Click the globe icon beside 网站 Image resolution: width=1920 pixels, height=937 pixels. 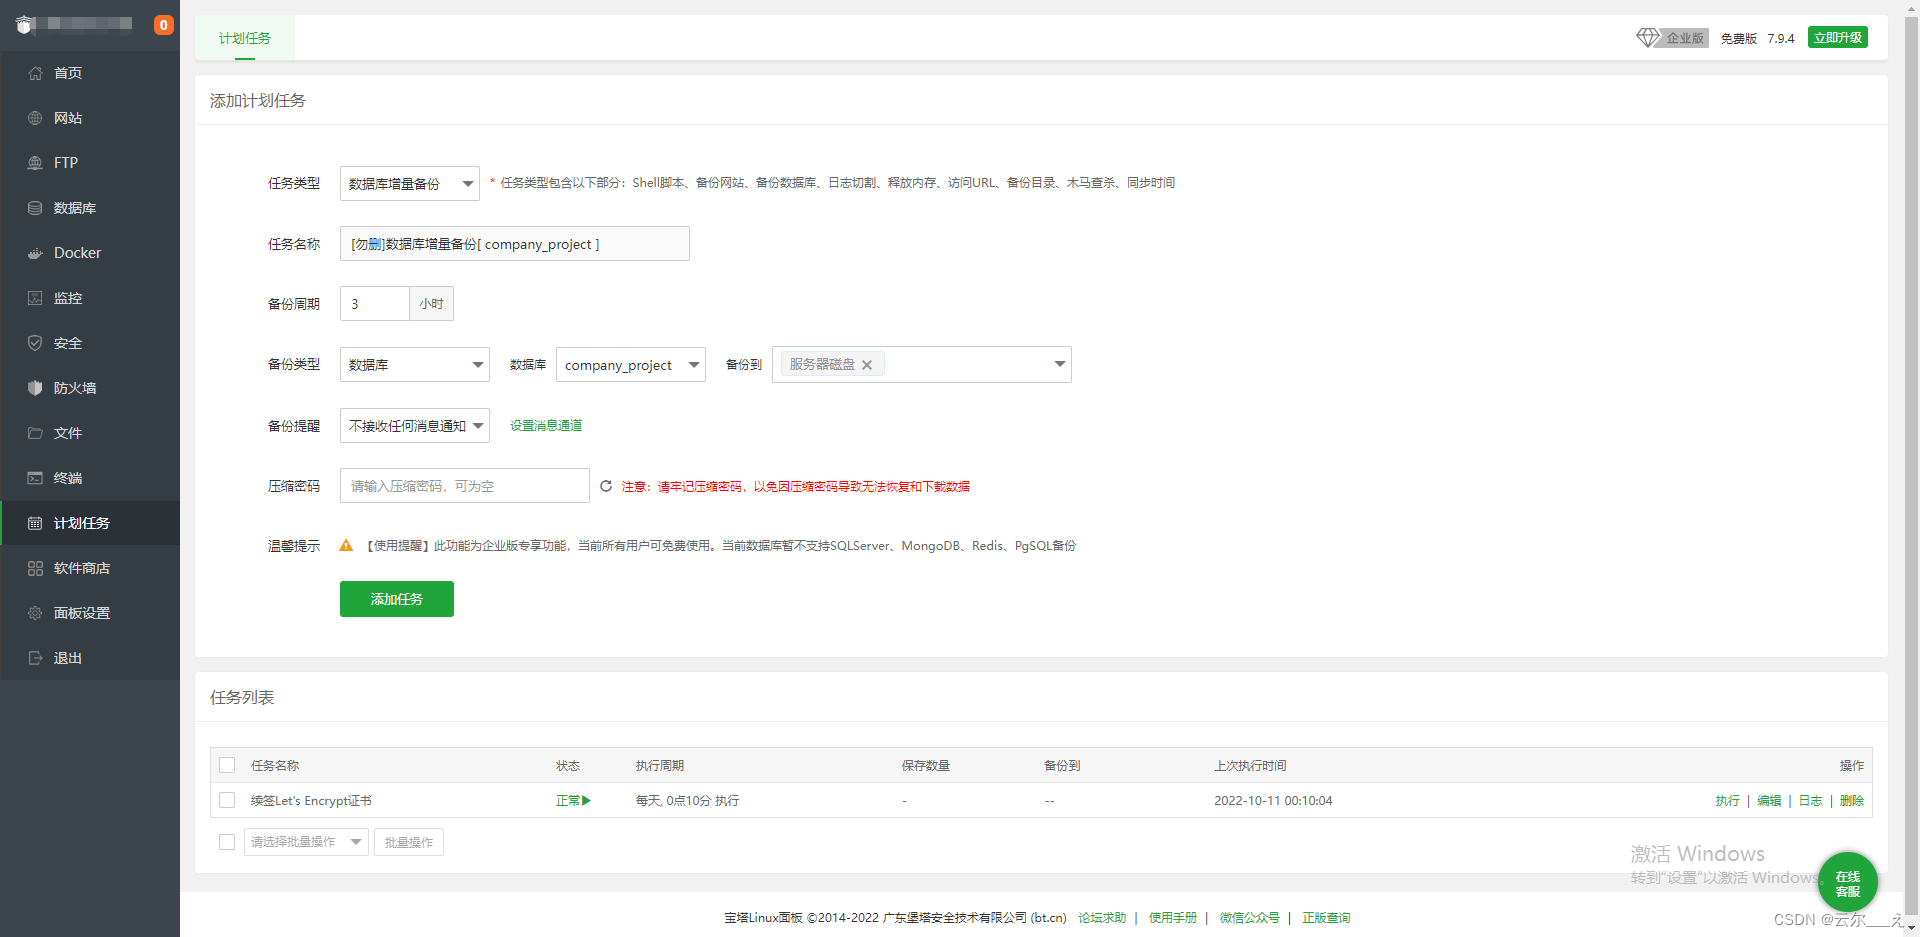35,118
